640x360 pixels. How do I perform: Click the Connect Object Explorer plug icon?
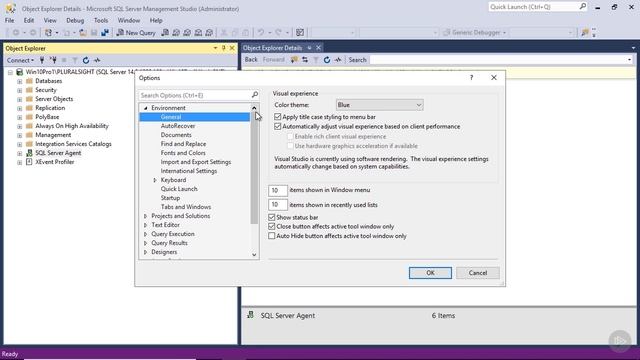pyautogui.click(x=42, y=60)
